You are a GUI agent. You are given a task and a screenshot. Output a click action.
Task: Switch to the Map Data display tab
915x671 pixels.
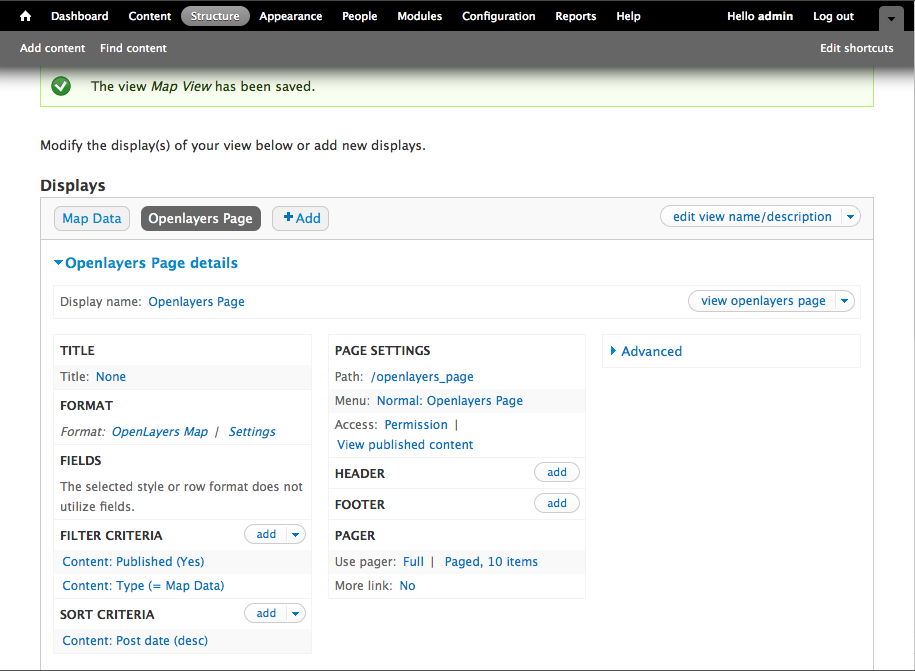click(92, 218)
